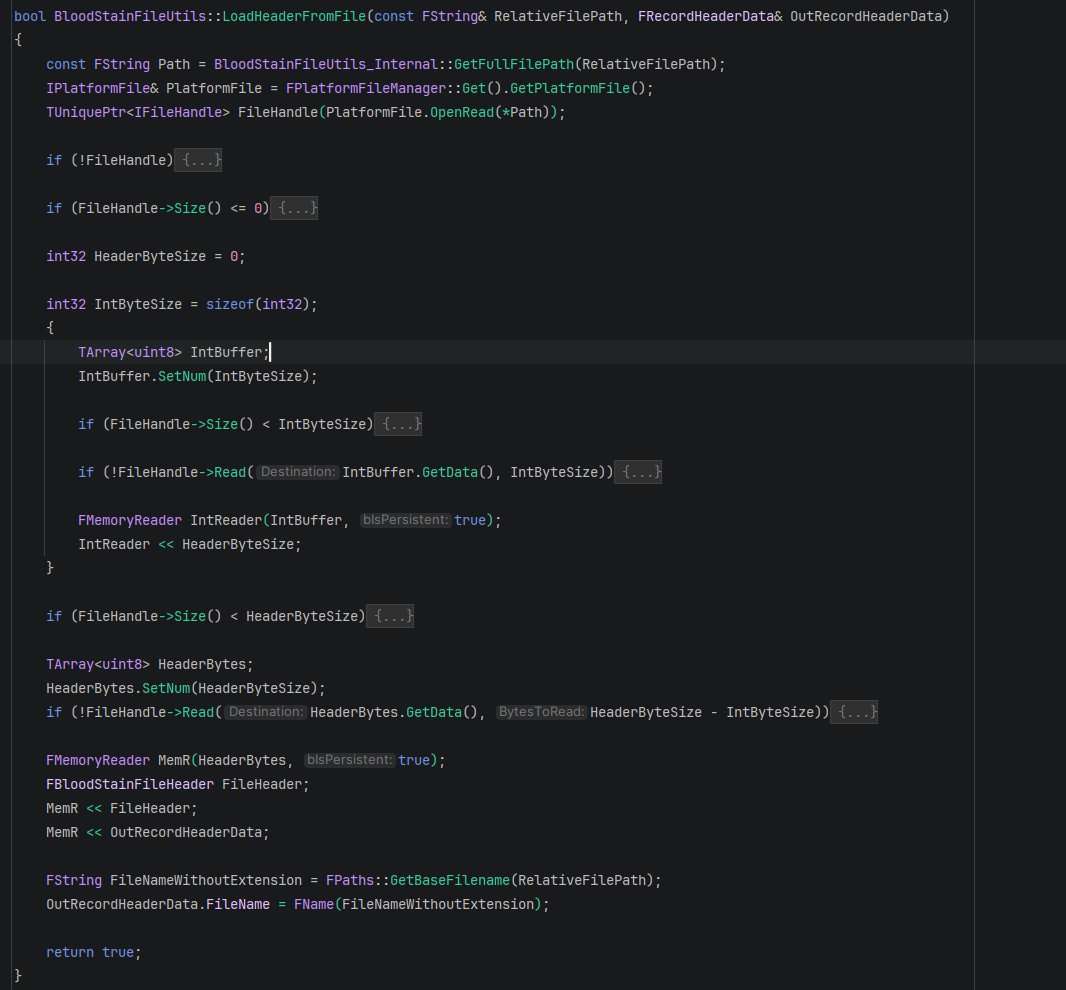This screenshot has width=1066, height=990.
Task: Expand folded block after Size() < IntByteSize
Action: 398,424
